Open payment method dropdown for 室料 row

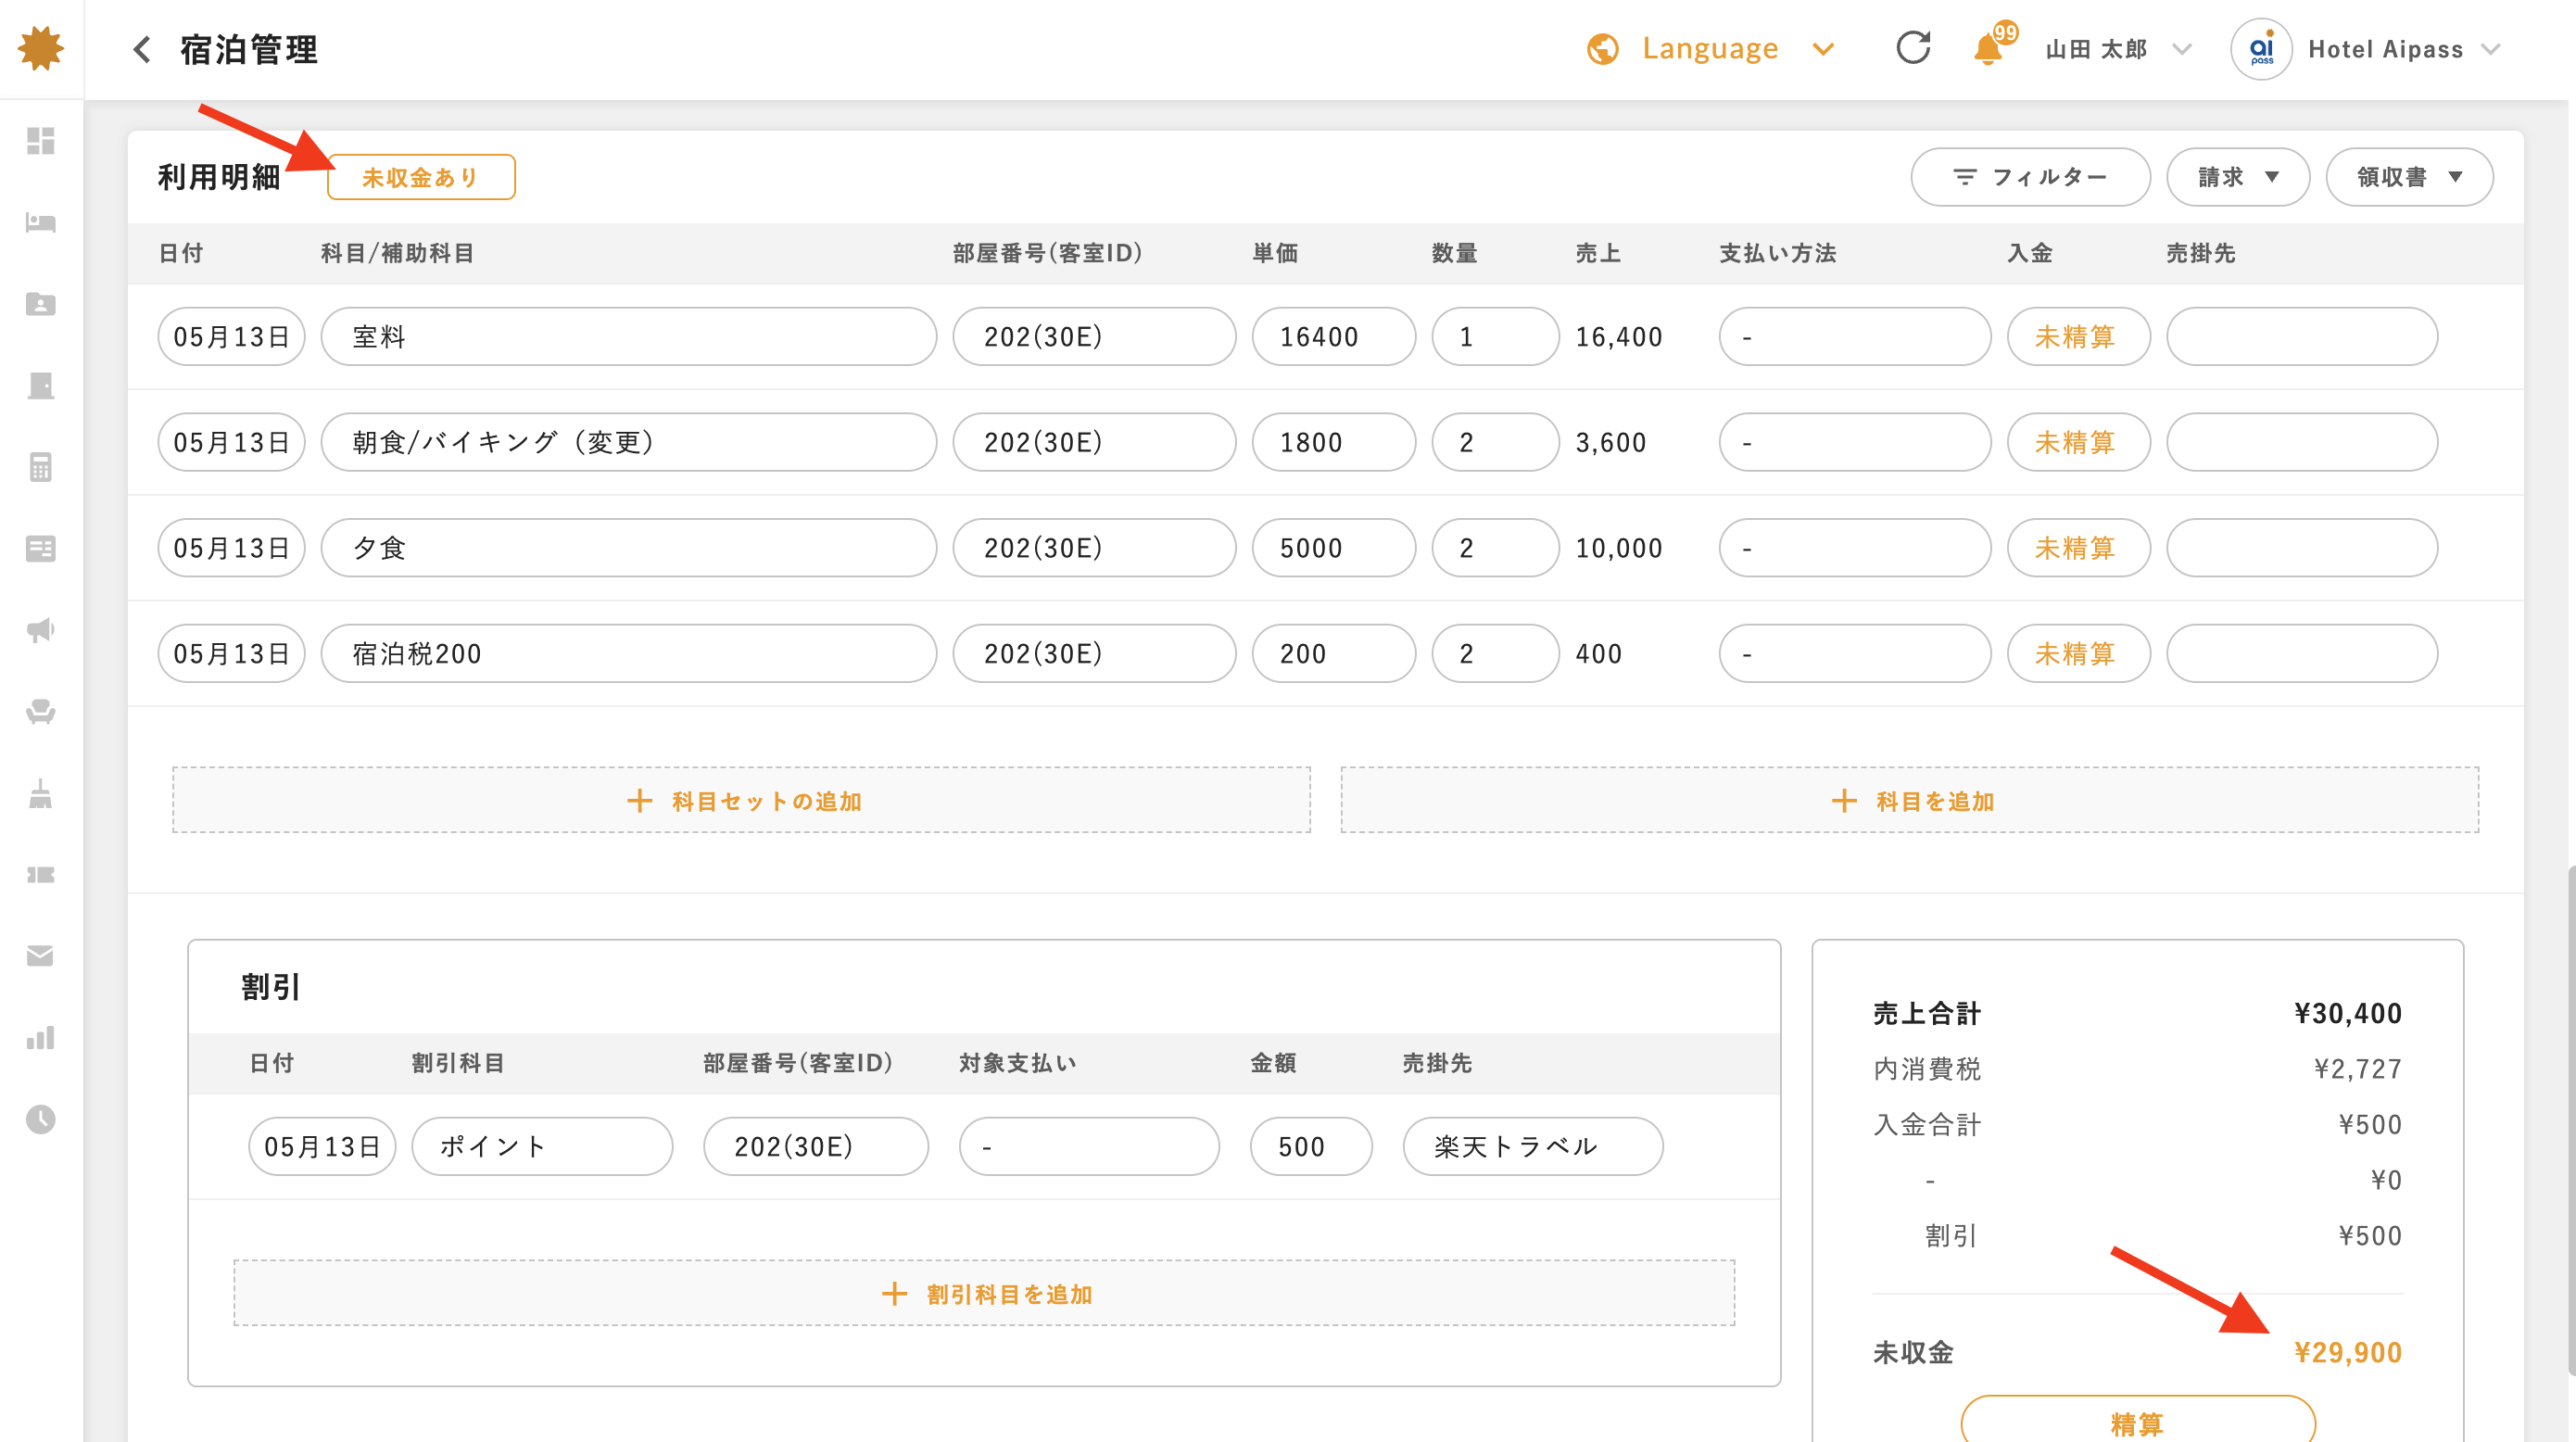tap(1855, 336)
